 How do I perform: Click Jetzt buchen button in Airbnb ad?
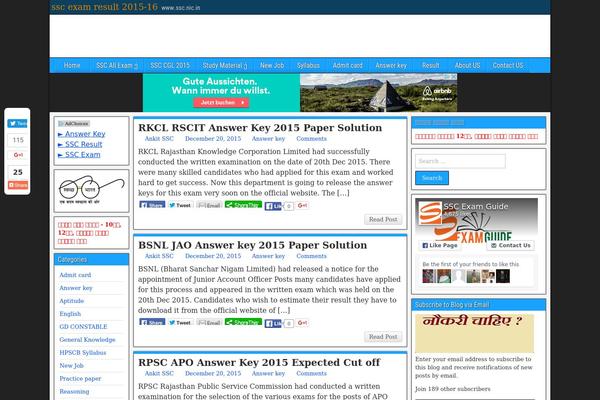221,103
